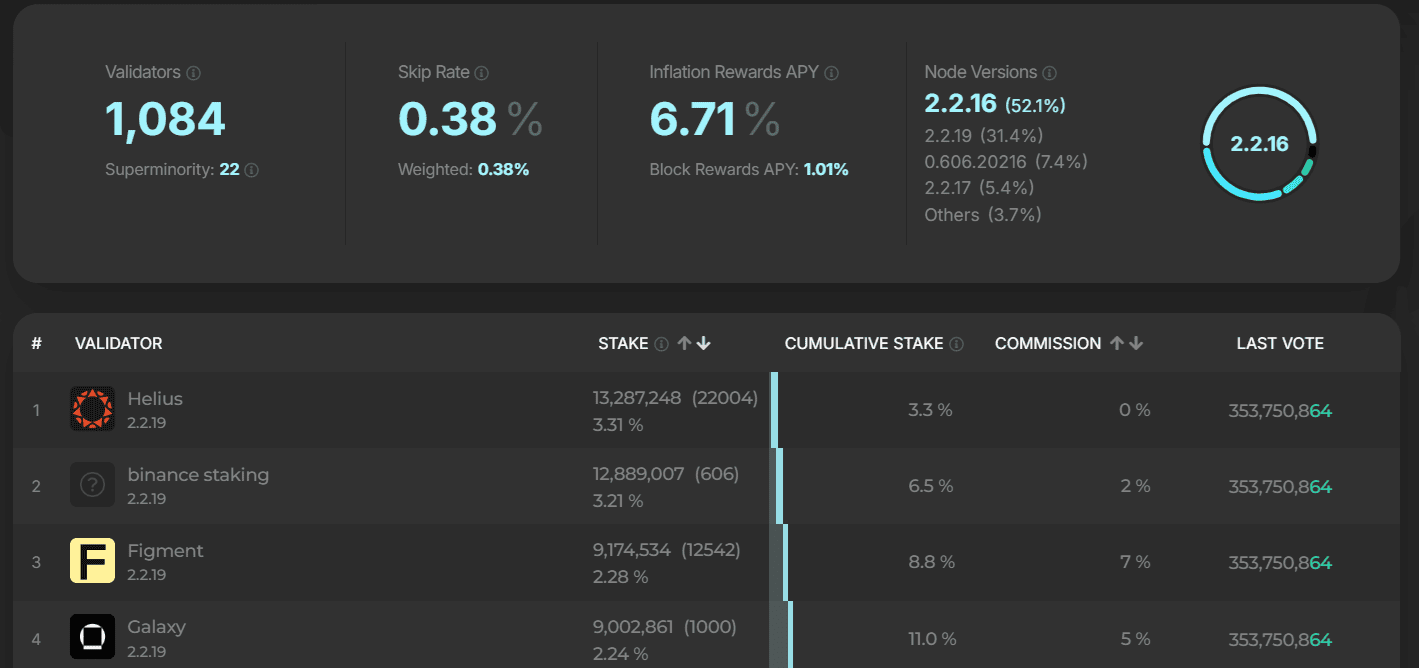Click the Figment validator logo
This screenshot has width=1419, height=668.
[x=92, y=561]
